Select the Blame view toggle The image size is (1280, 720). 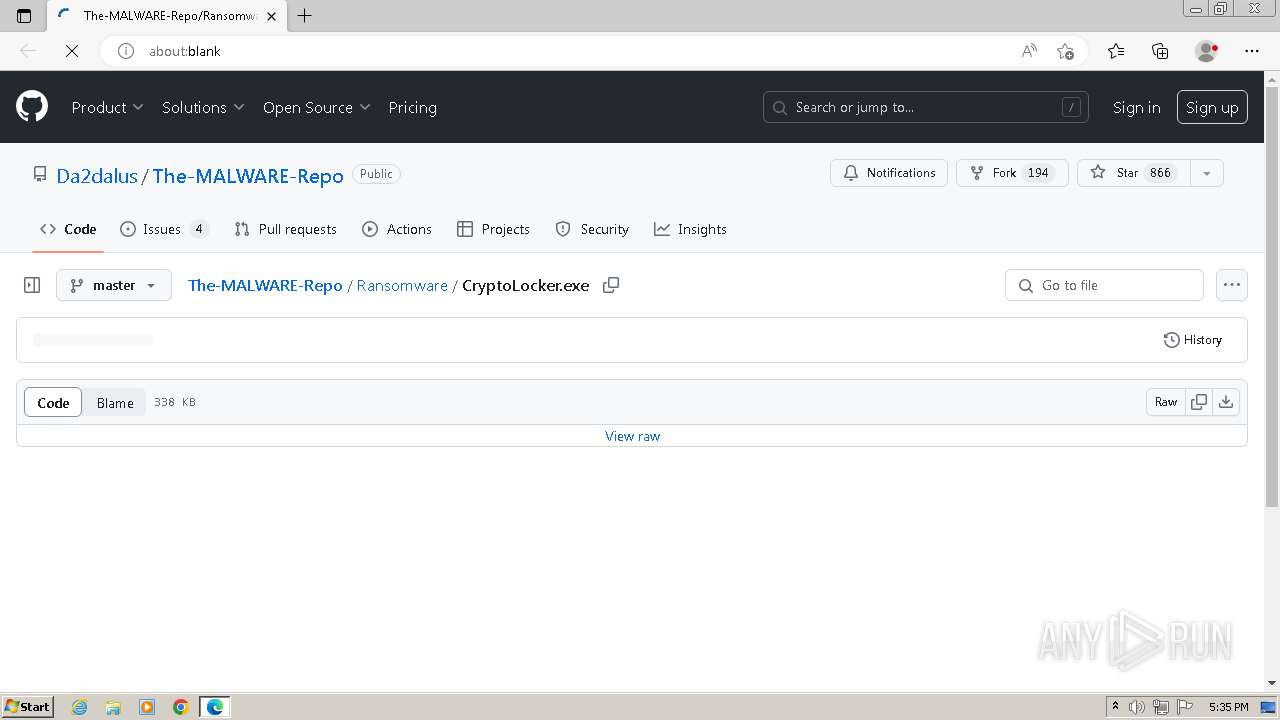(115, 402)
